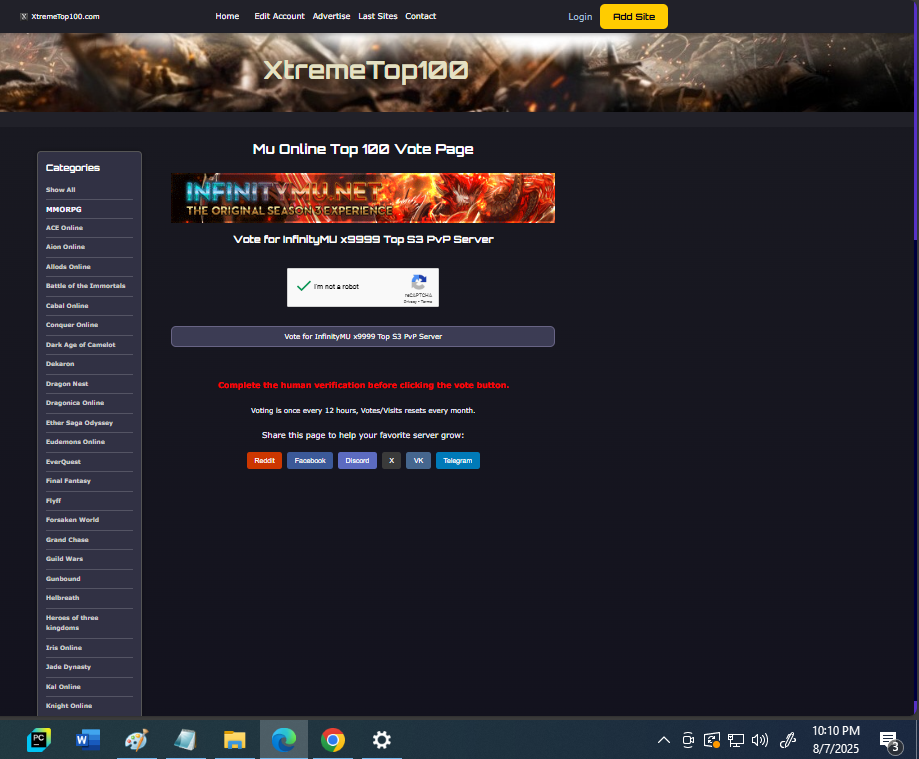
Task: Share the page via X button
Action: [x=392, y=461]
